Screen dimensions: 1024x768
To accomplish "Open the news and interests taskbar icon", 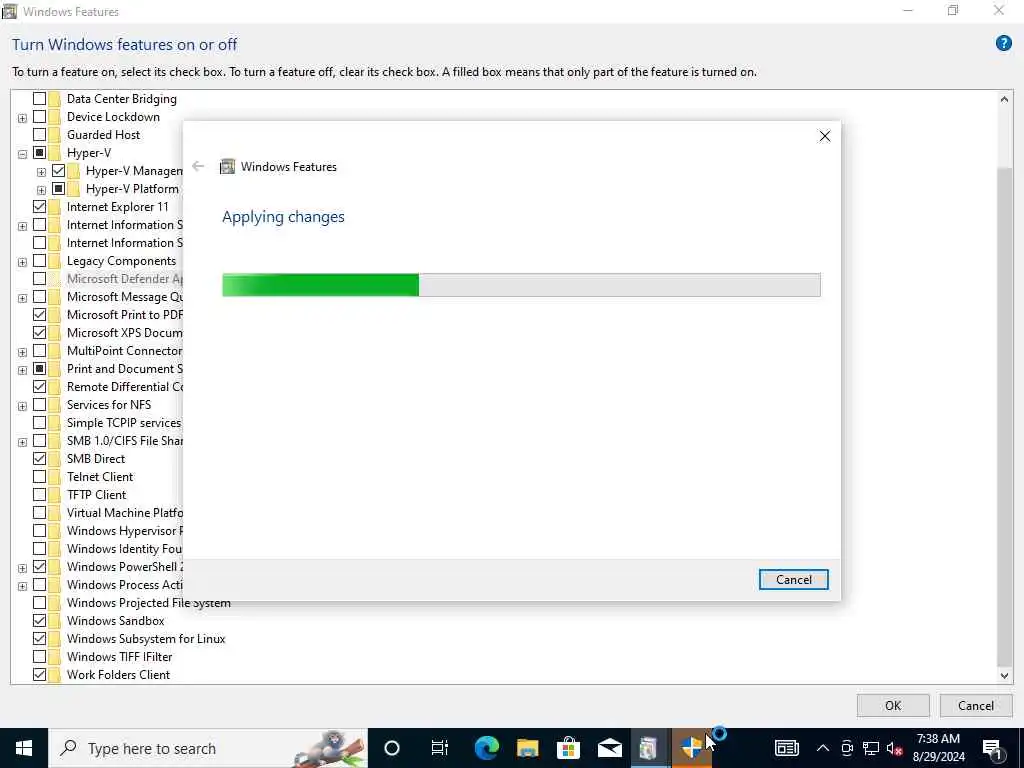I will coord(786,748).
